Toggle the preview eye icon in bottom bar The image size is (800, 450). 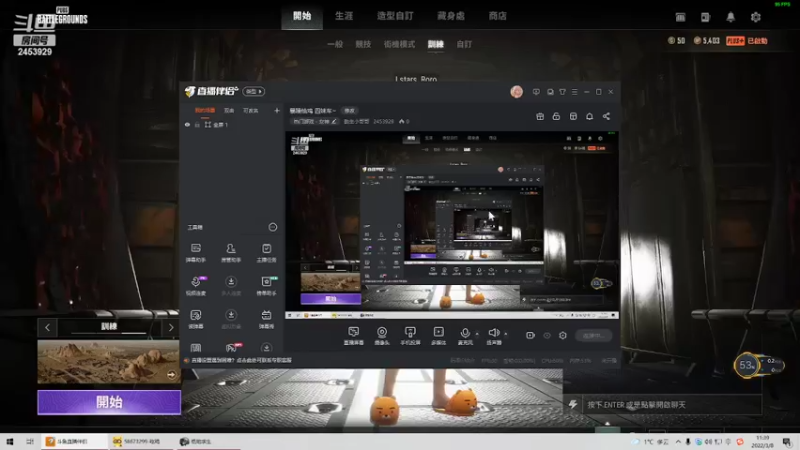[x=547, y=335]
